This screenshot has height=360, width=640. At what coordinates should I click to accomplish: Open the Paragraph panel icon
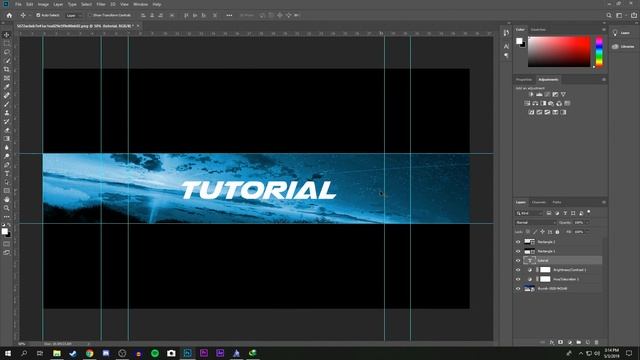tap(506, 56)
